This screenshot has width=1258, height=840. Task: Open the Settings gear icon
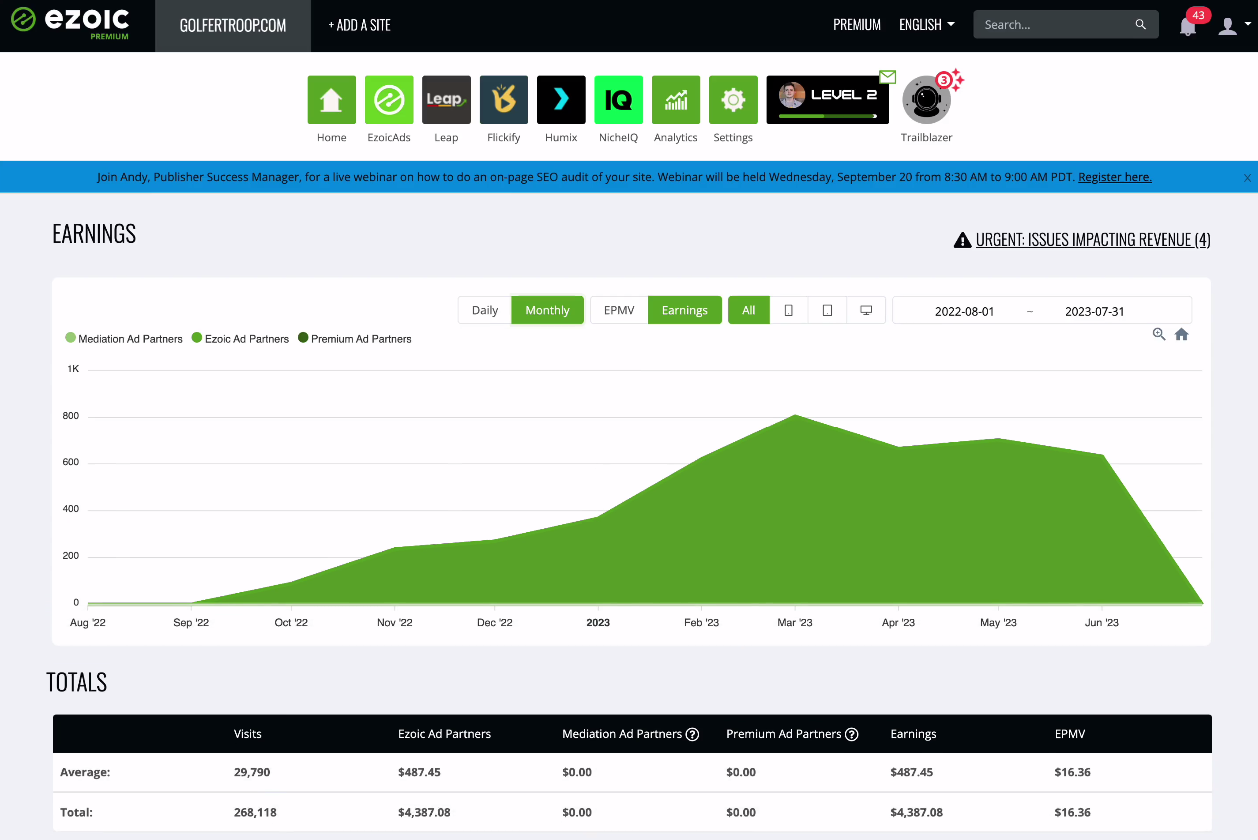(733, 100)
